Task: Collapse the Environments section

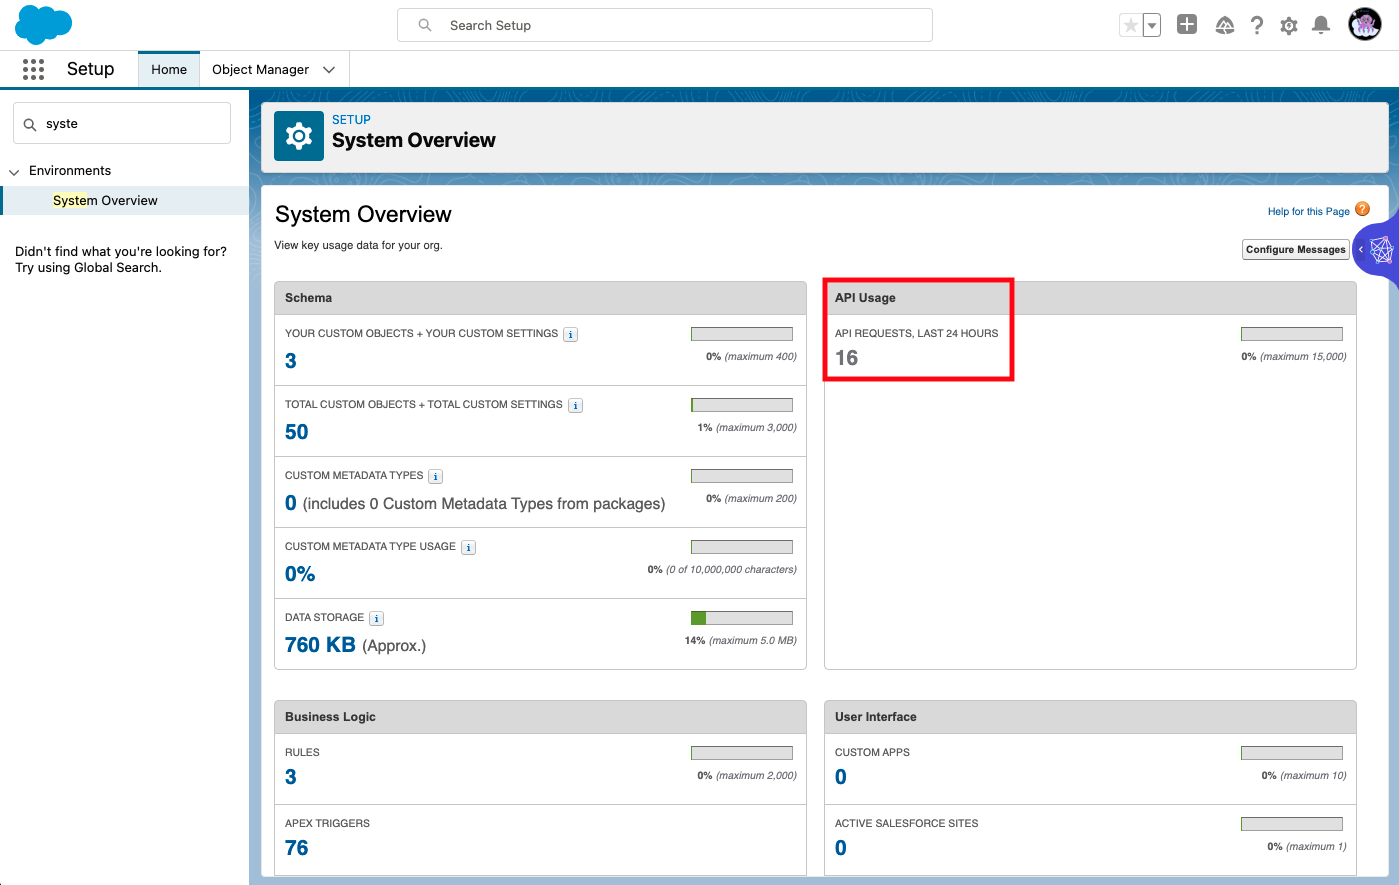Action: point(14,172)
